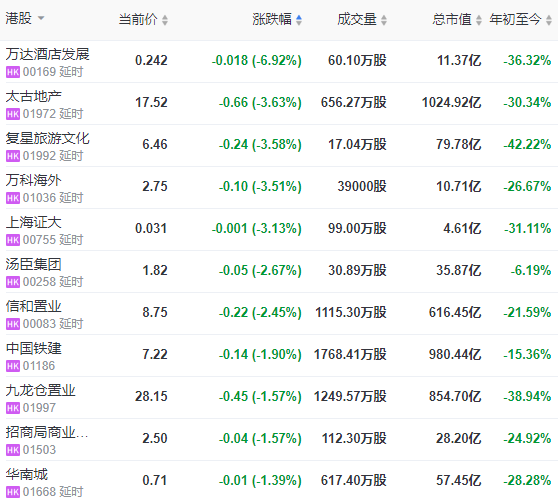This screenshot has width=558, height=502.
Task: Click HK badge beside 01503
Action: [13, 450]
